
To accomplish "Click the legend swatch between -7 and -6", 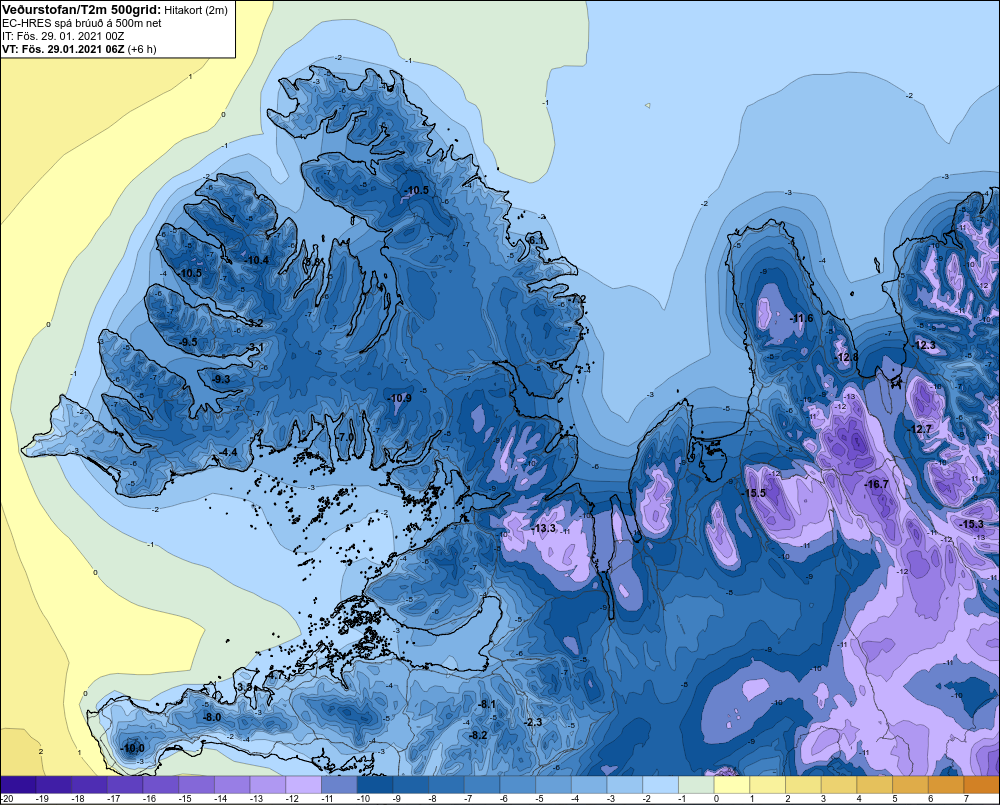I will [482, 785].
